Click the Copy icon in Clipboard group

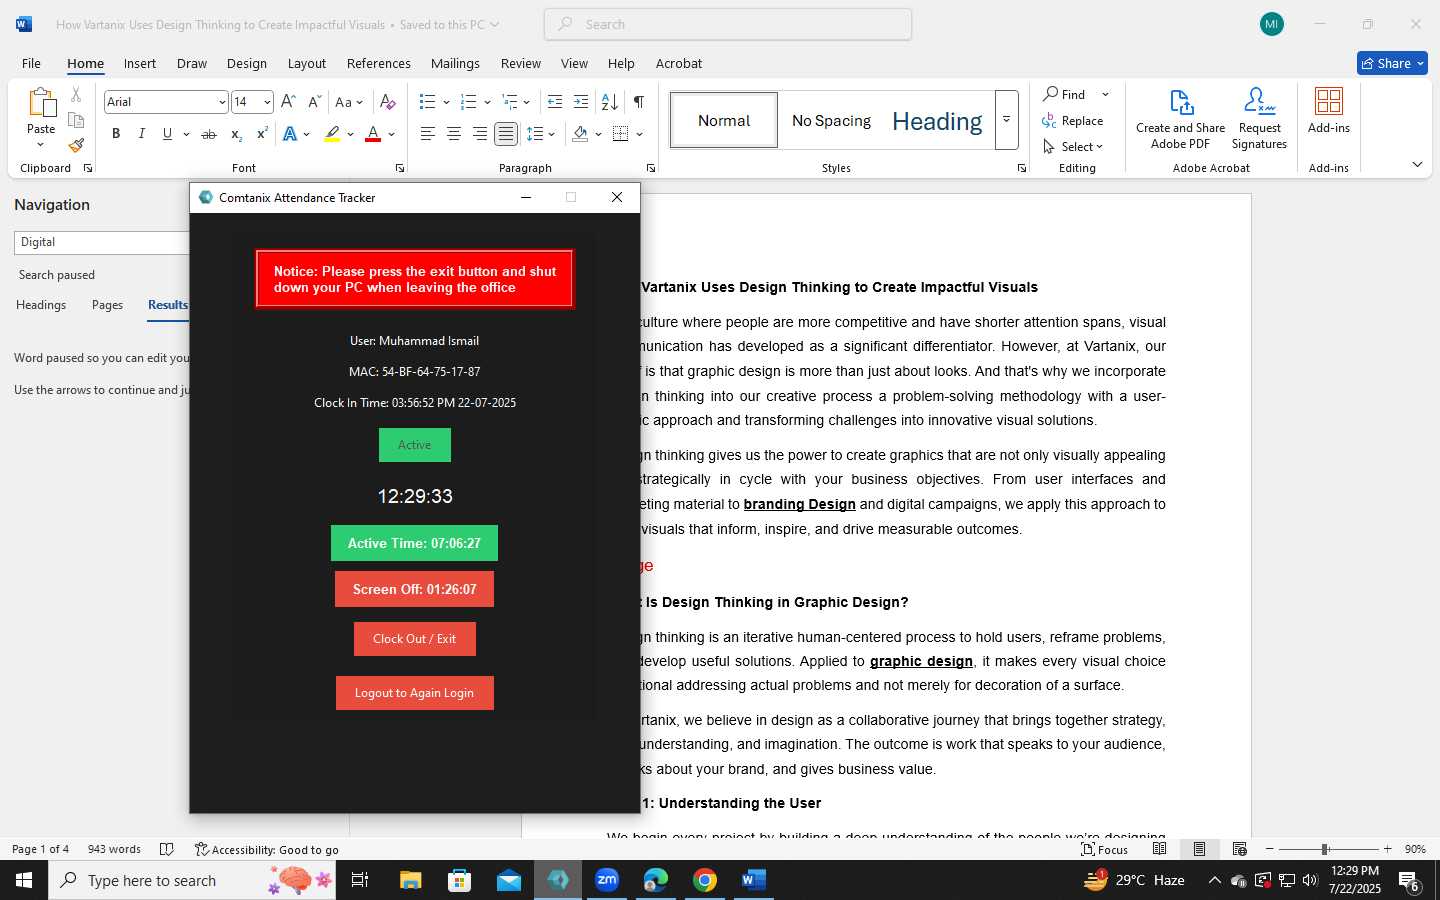click(76, 120)
